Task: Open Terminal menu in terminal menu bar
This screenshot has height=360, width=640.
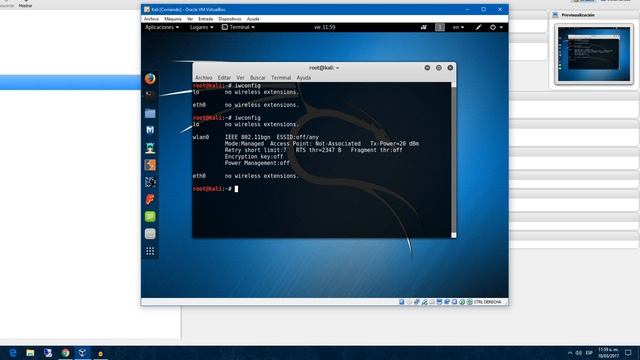Action: pyautogui.click(x=281, y=78)
